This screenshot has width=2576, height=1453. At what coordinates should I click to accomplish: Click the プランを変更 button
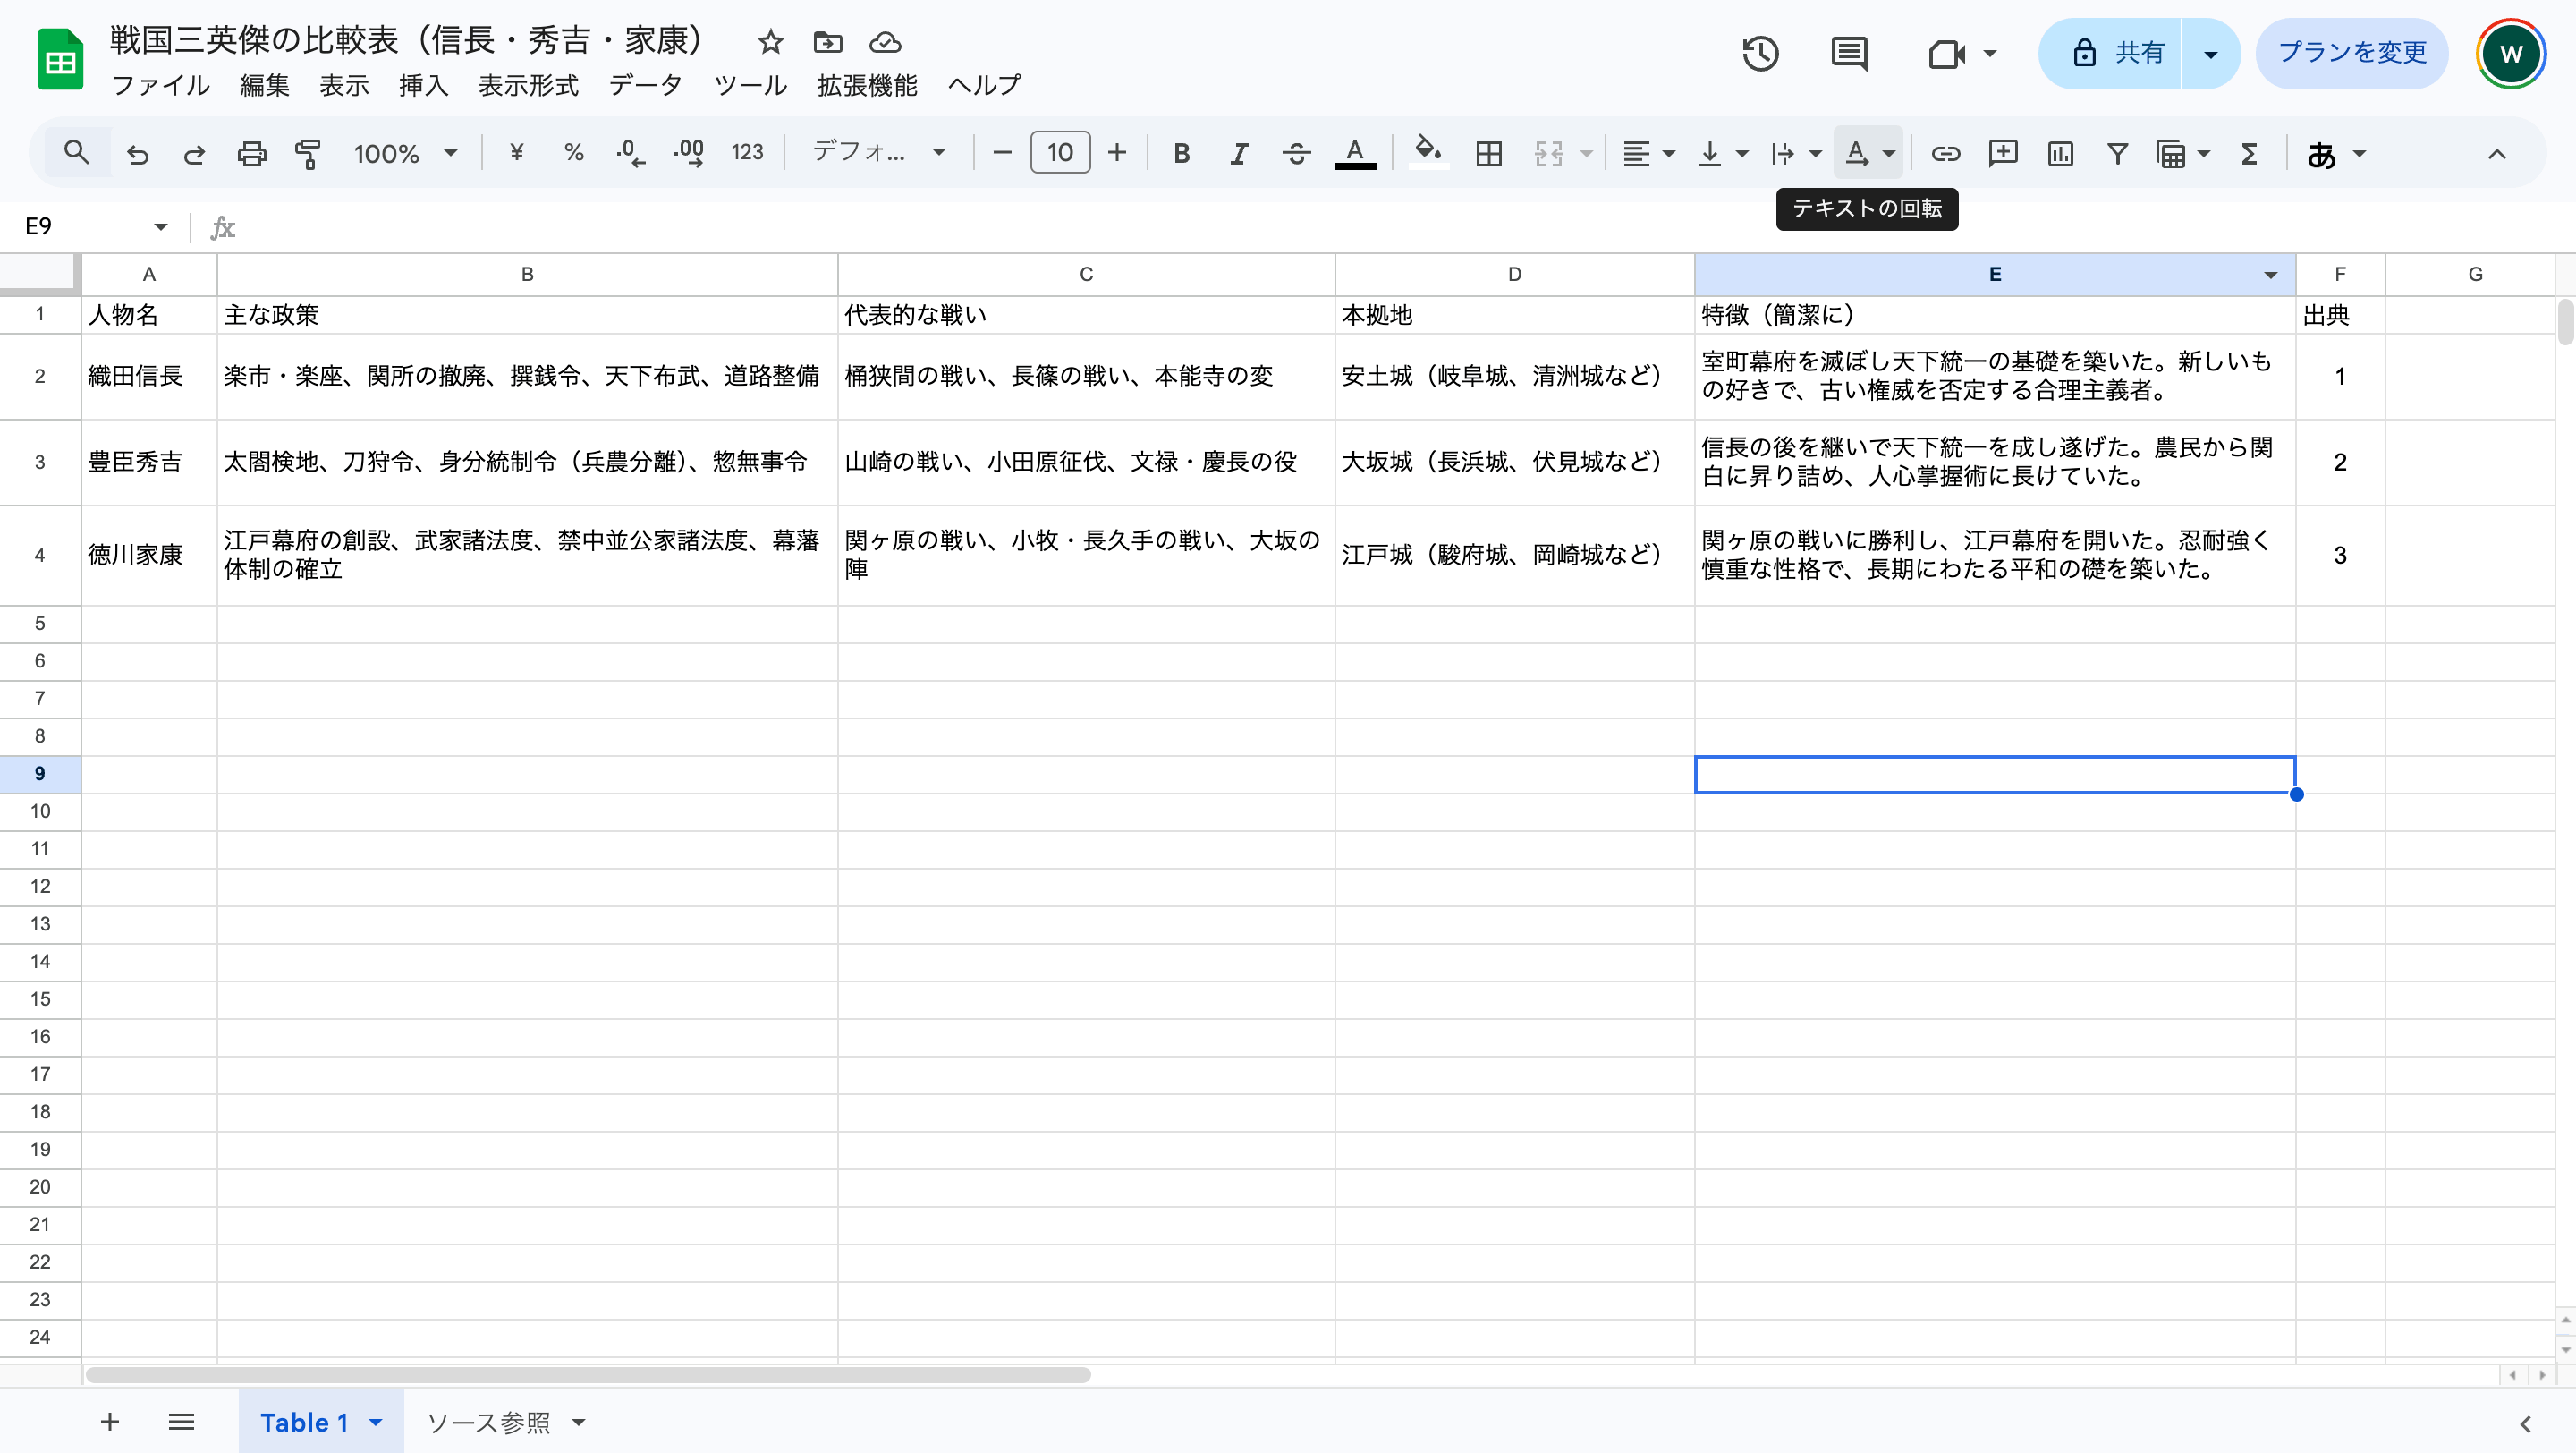[x=2352, y=53]
